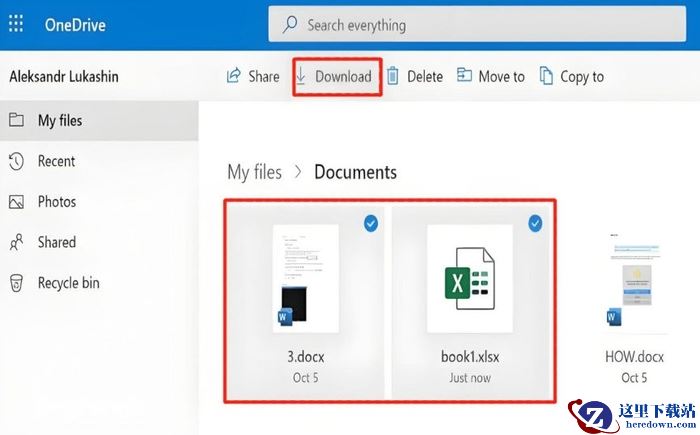Viewport: 700px width, 435px height.
Task: Click the My files folder icon in sidebar
Action: pyautogui.click(x=17, y=120)
